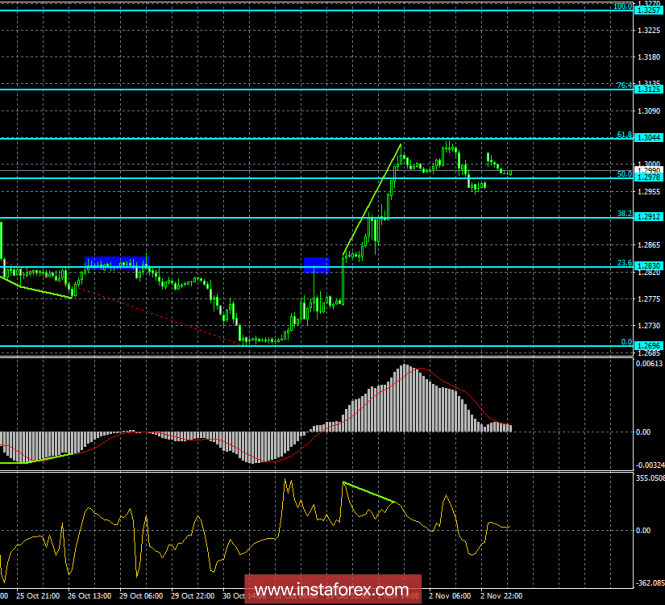665x605 pixels.
Task: Select the 0.0 Fibonacci level at 1.2696
Action: 300,346
